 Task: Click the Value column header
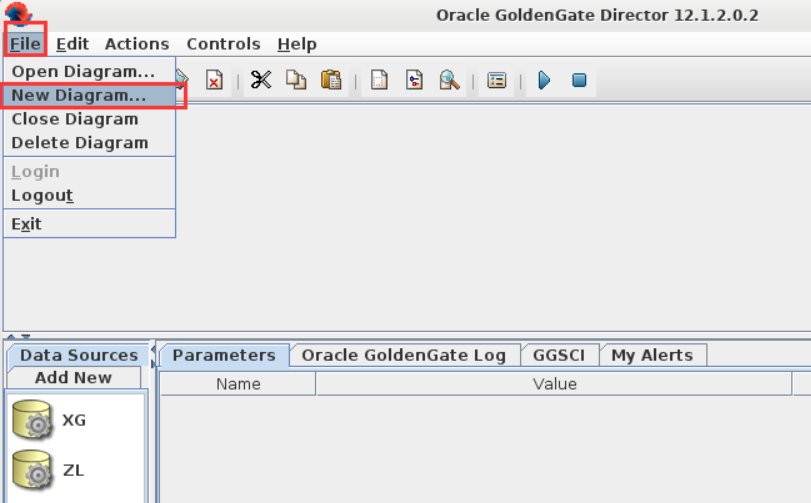pyautogui.click(x=554, y=384)
